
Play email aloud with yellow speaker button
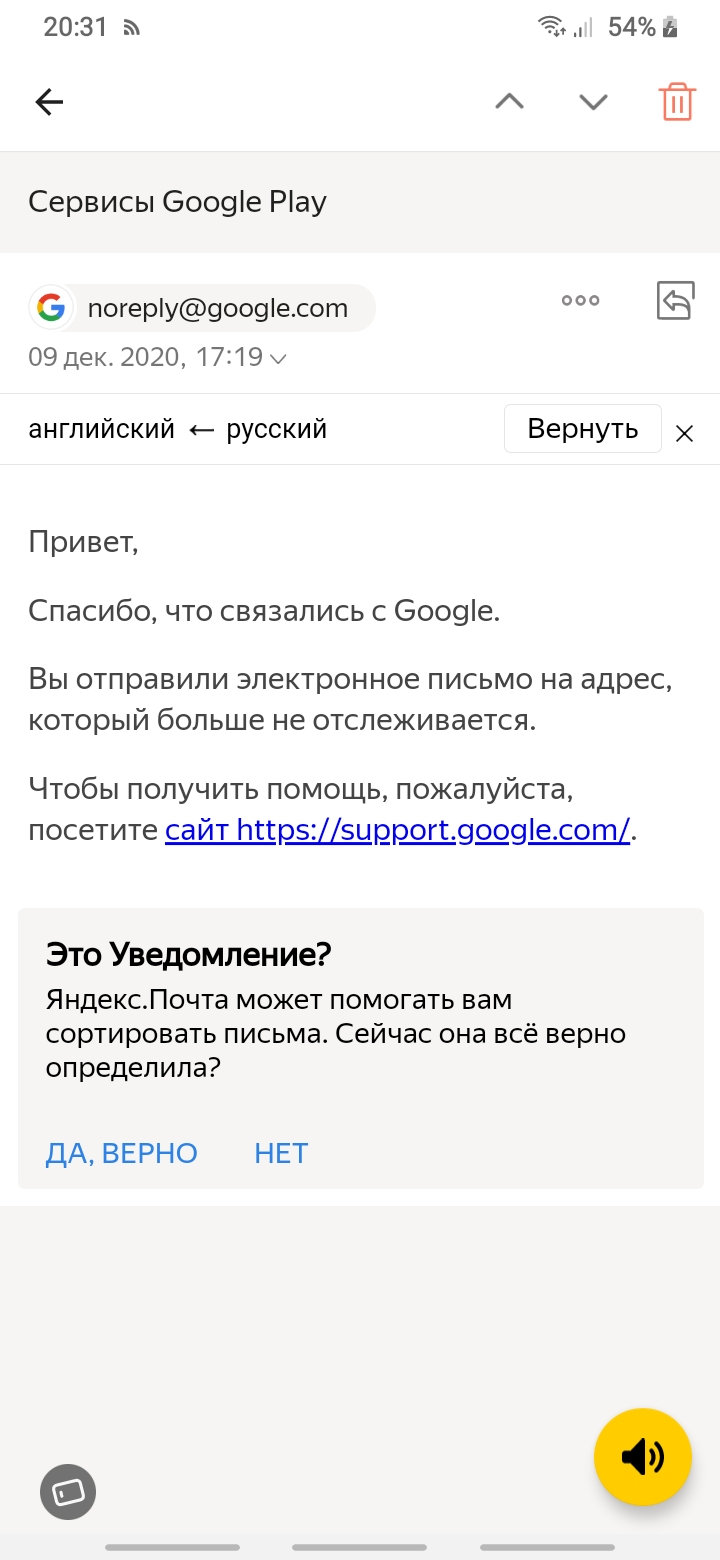click(643, 1457)
